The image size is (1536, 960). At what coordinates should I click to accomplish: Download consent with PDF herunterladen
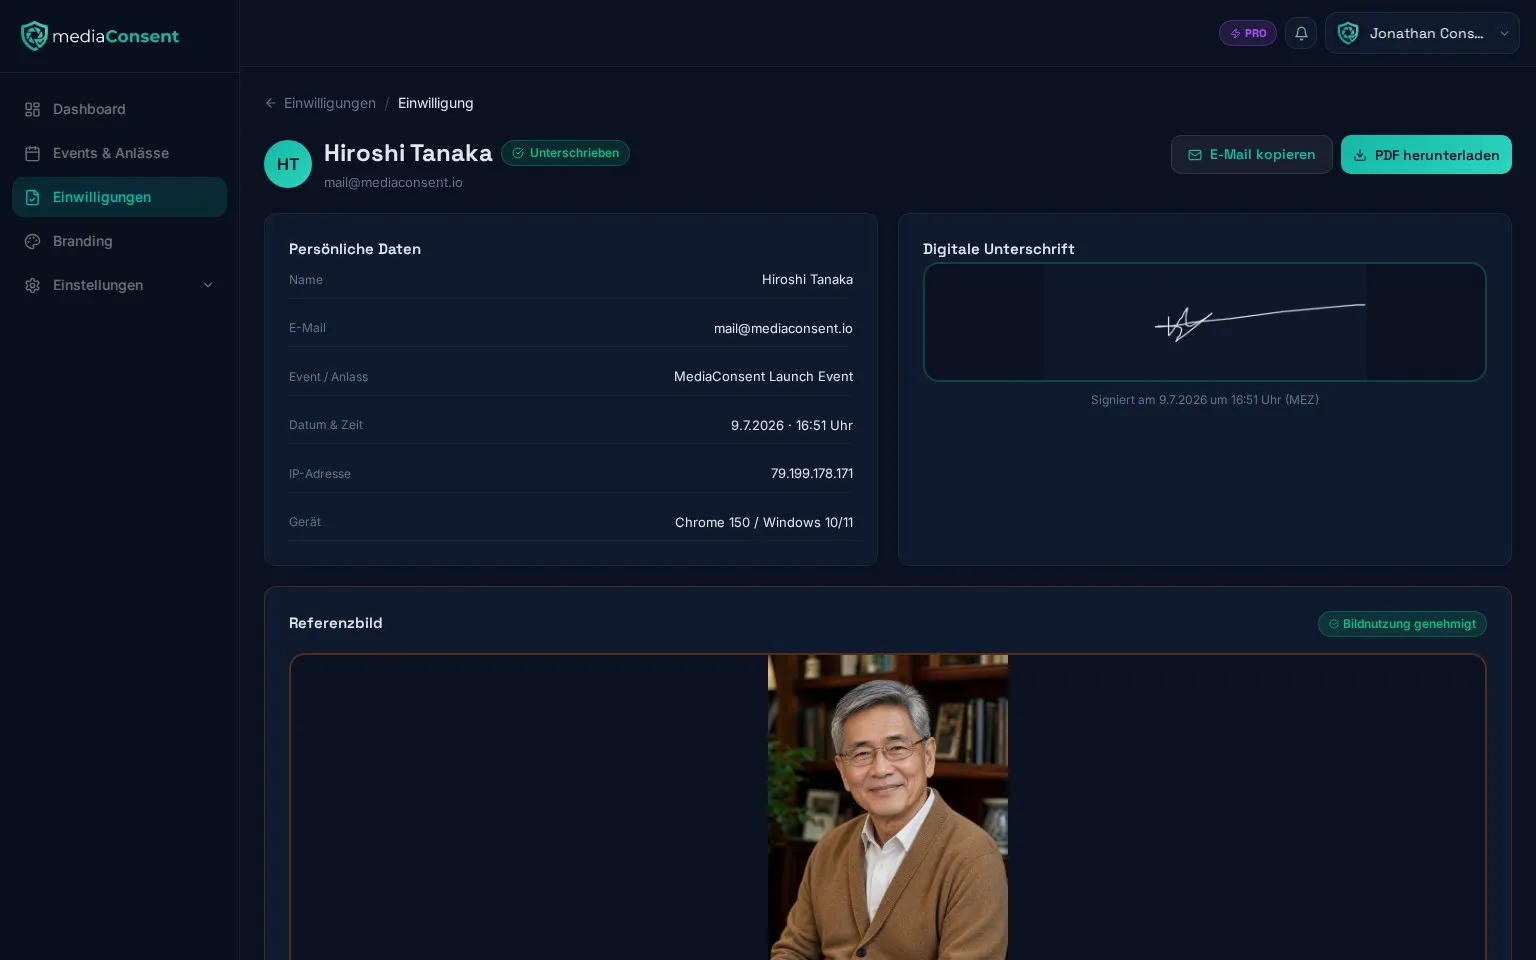[1426, 155]
